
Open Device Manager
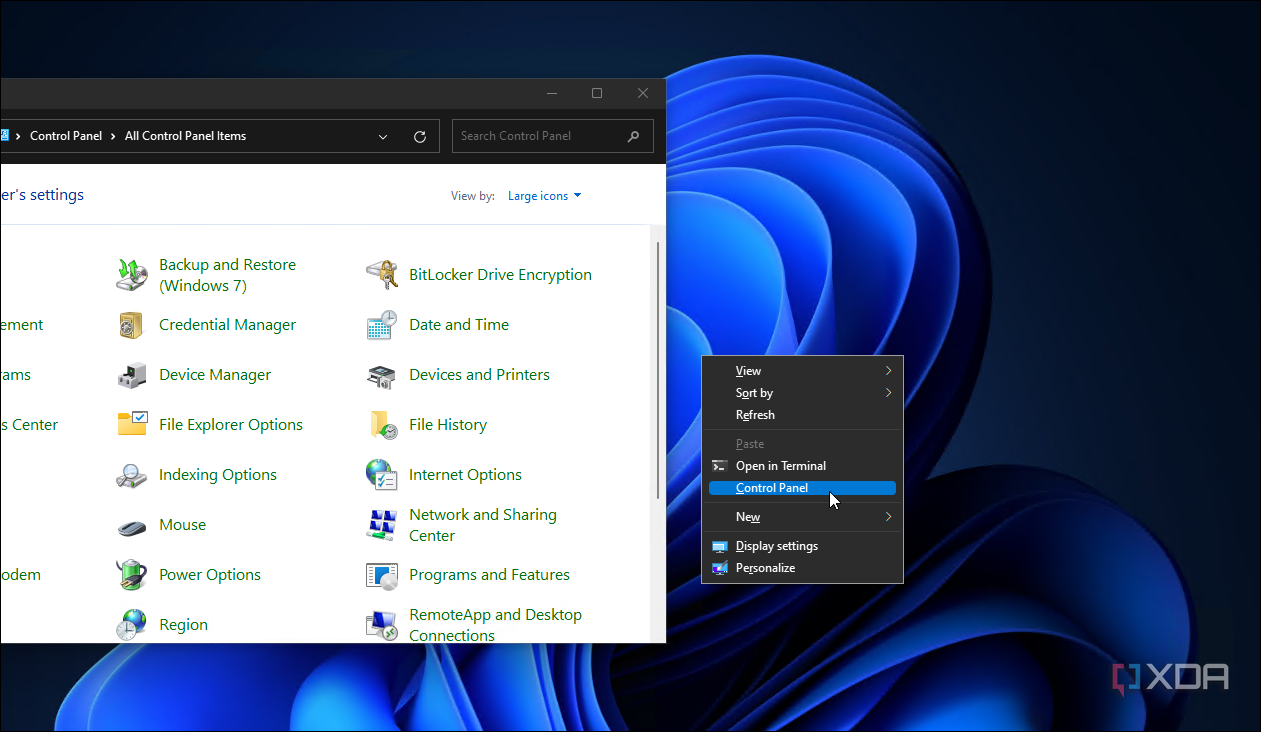coord(214,374)
